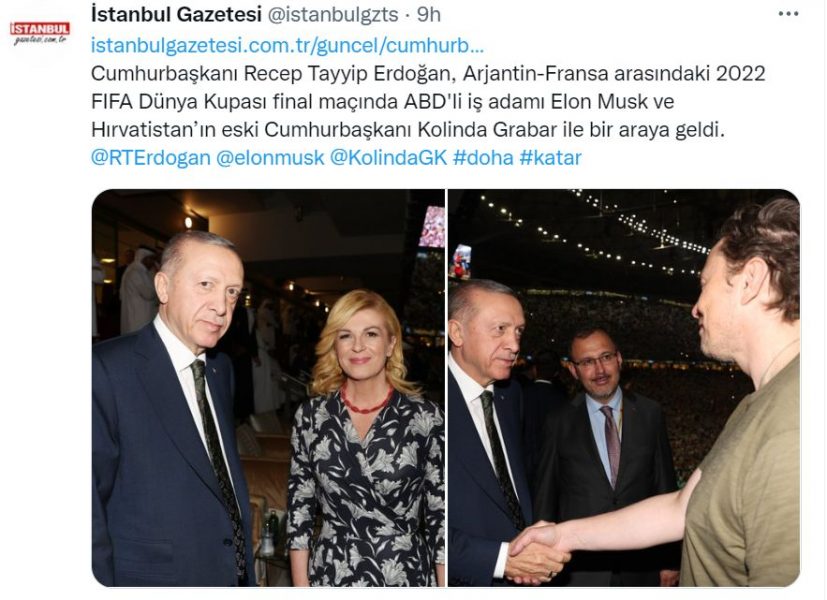The width and height of the screenshot is (827, 600).
Task: Open the İstanbul Gazetesi profile avatar
Action: [40, 32]
